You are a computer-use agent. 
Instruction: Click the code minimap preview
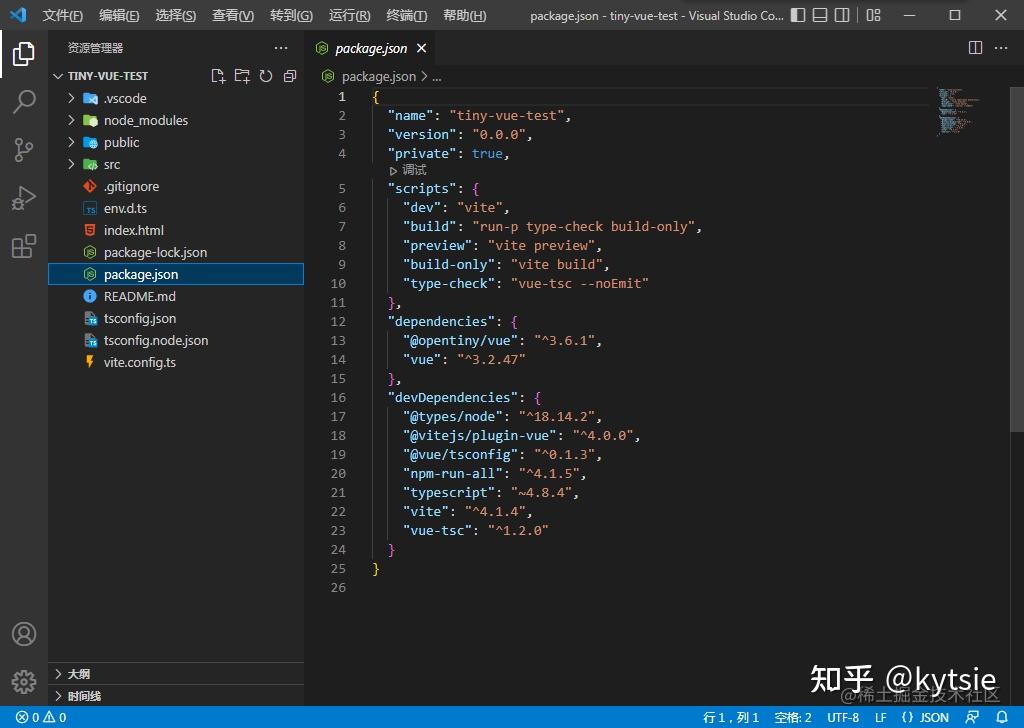[958, 112]
